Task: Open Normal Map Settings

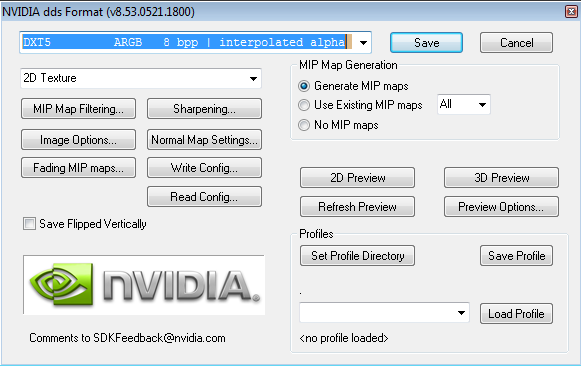Action: point(205,140)
